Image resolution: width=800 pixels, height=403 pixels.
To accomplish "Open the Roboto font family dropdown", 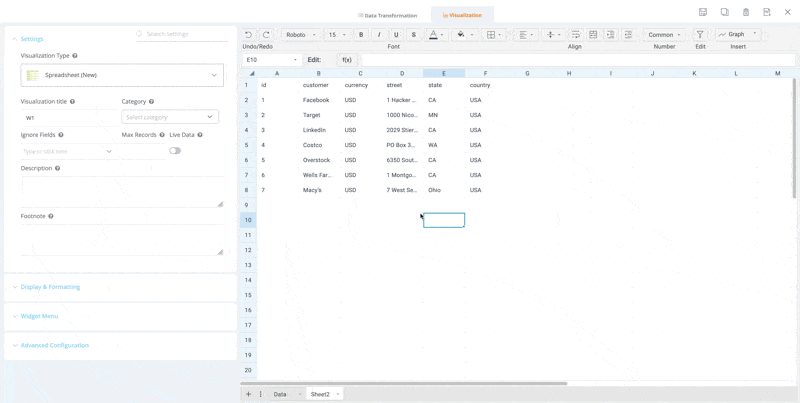I will click(x=300, y=35).
